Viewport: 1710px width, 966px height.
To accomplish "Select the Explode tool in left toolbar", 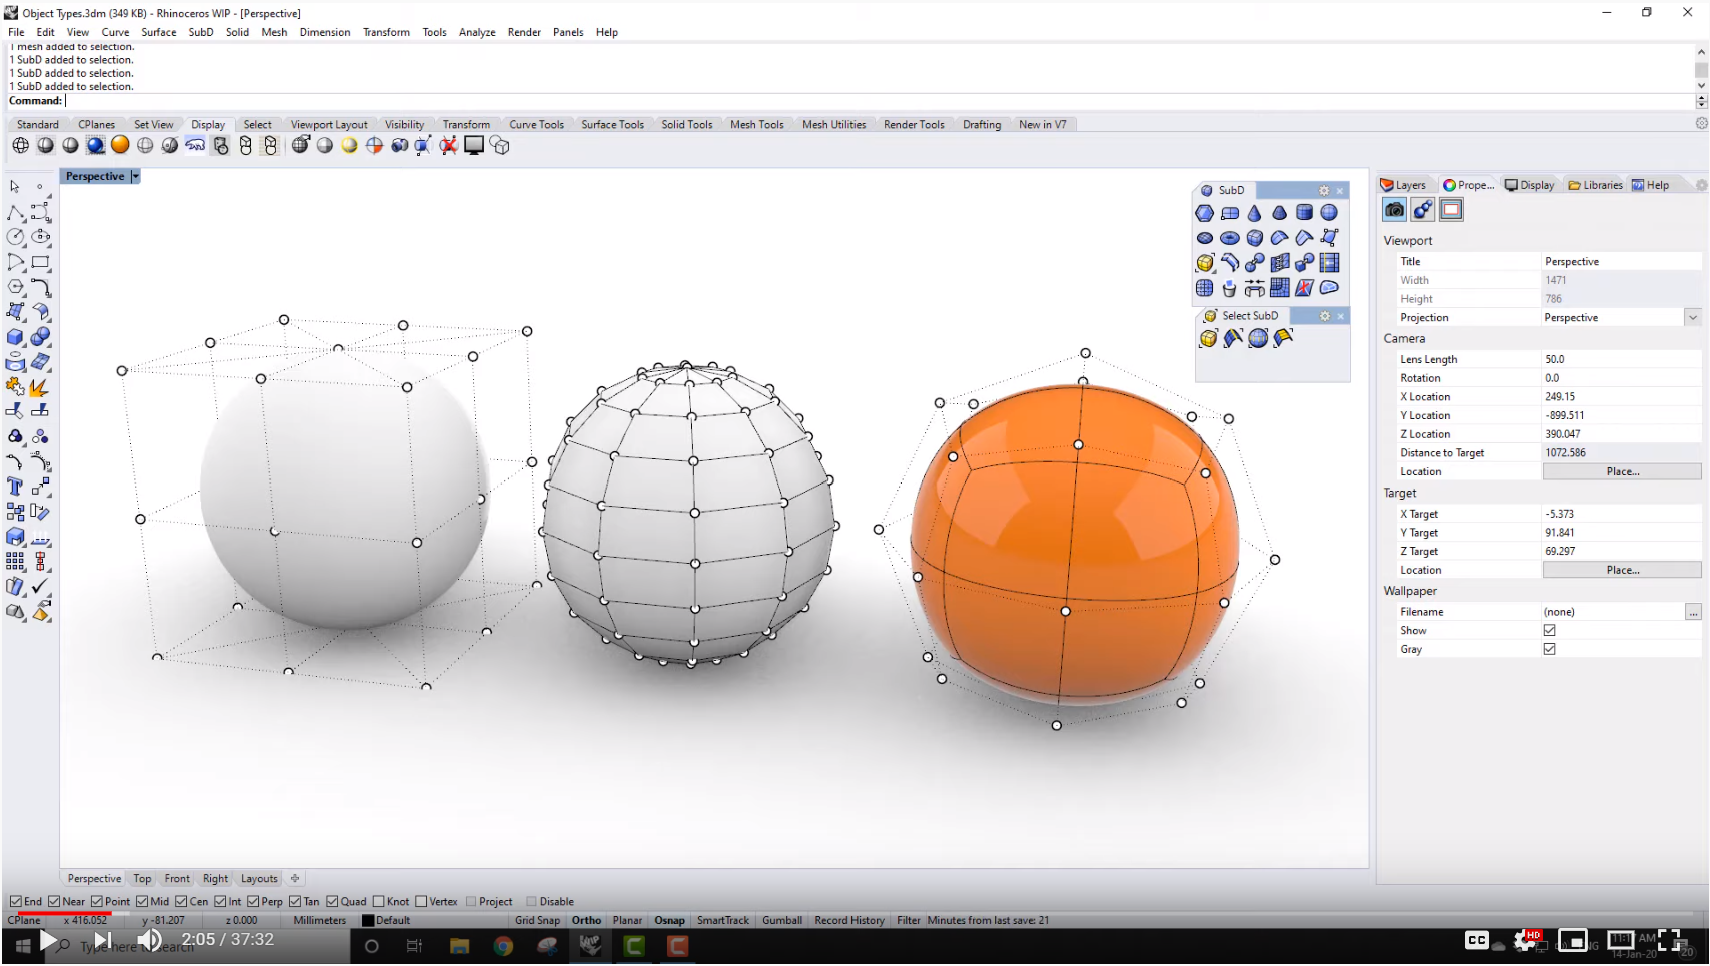I will (x=39, y=386).
